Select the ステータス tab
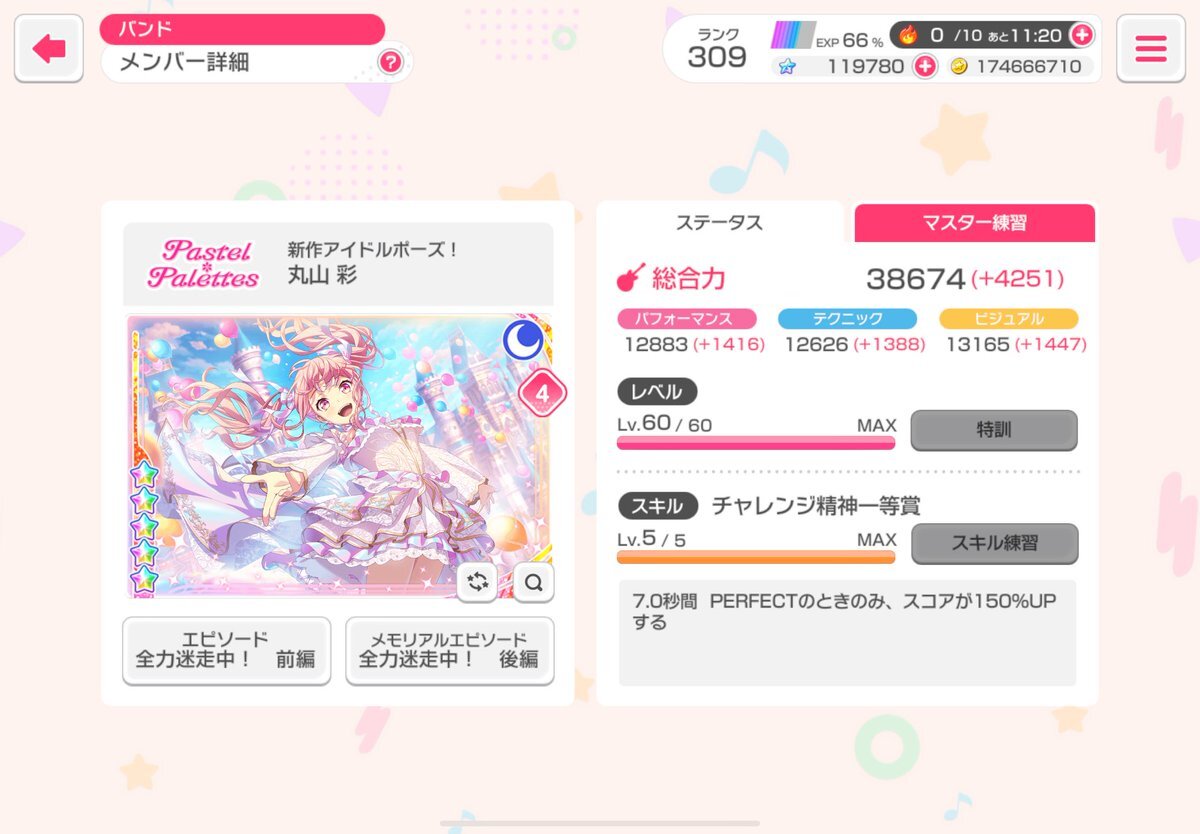The width and height of the screenshot is (1200, 834). 719,222
